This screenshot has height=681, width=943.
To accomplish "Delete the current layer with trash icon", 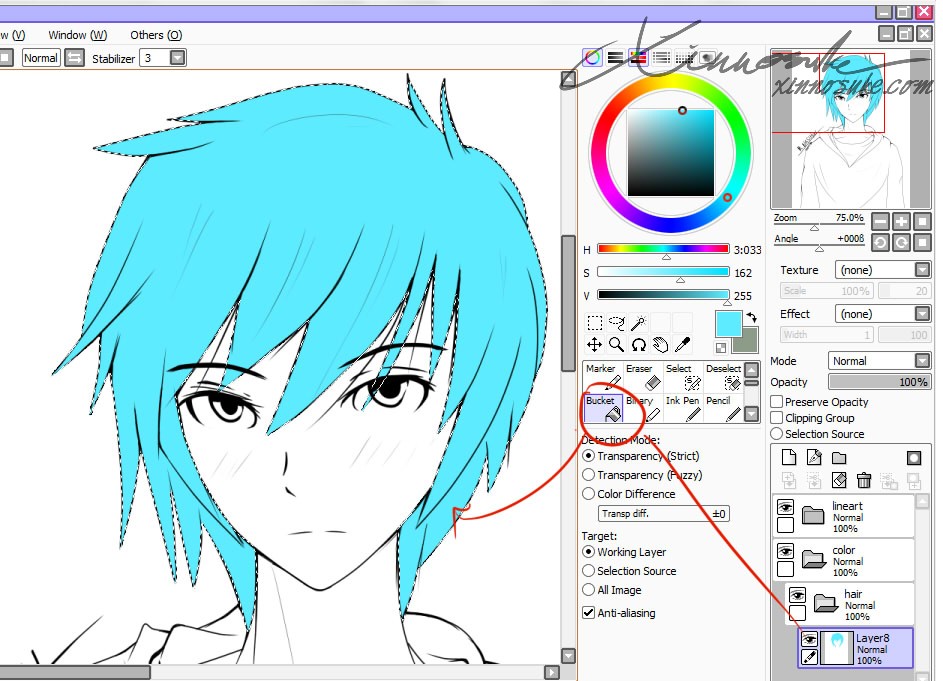I will pyautogui.click(x=863, y=480).
